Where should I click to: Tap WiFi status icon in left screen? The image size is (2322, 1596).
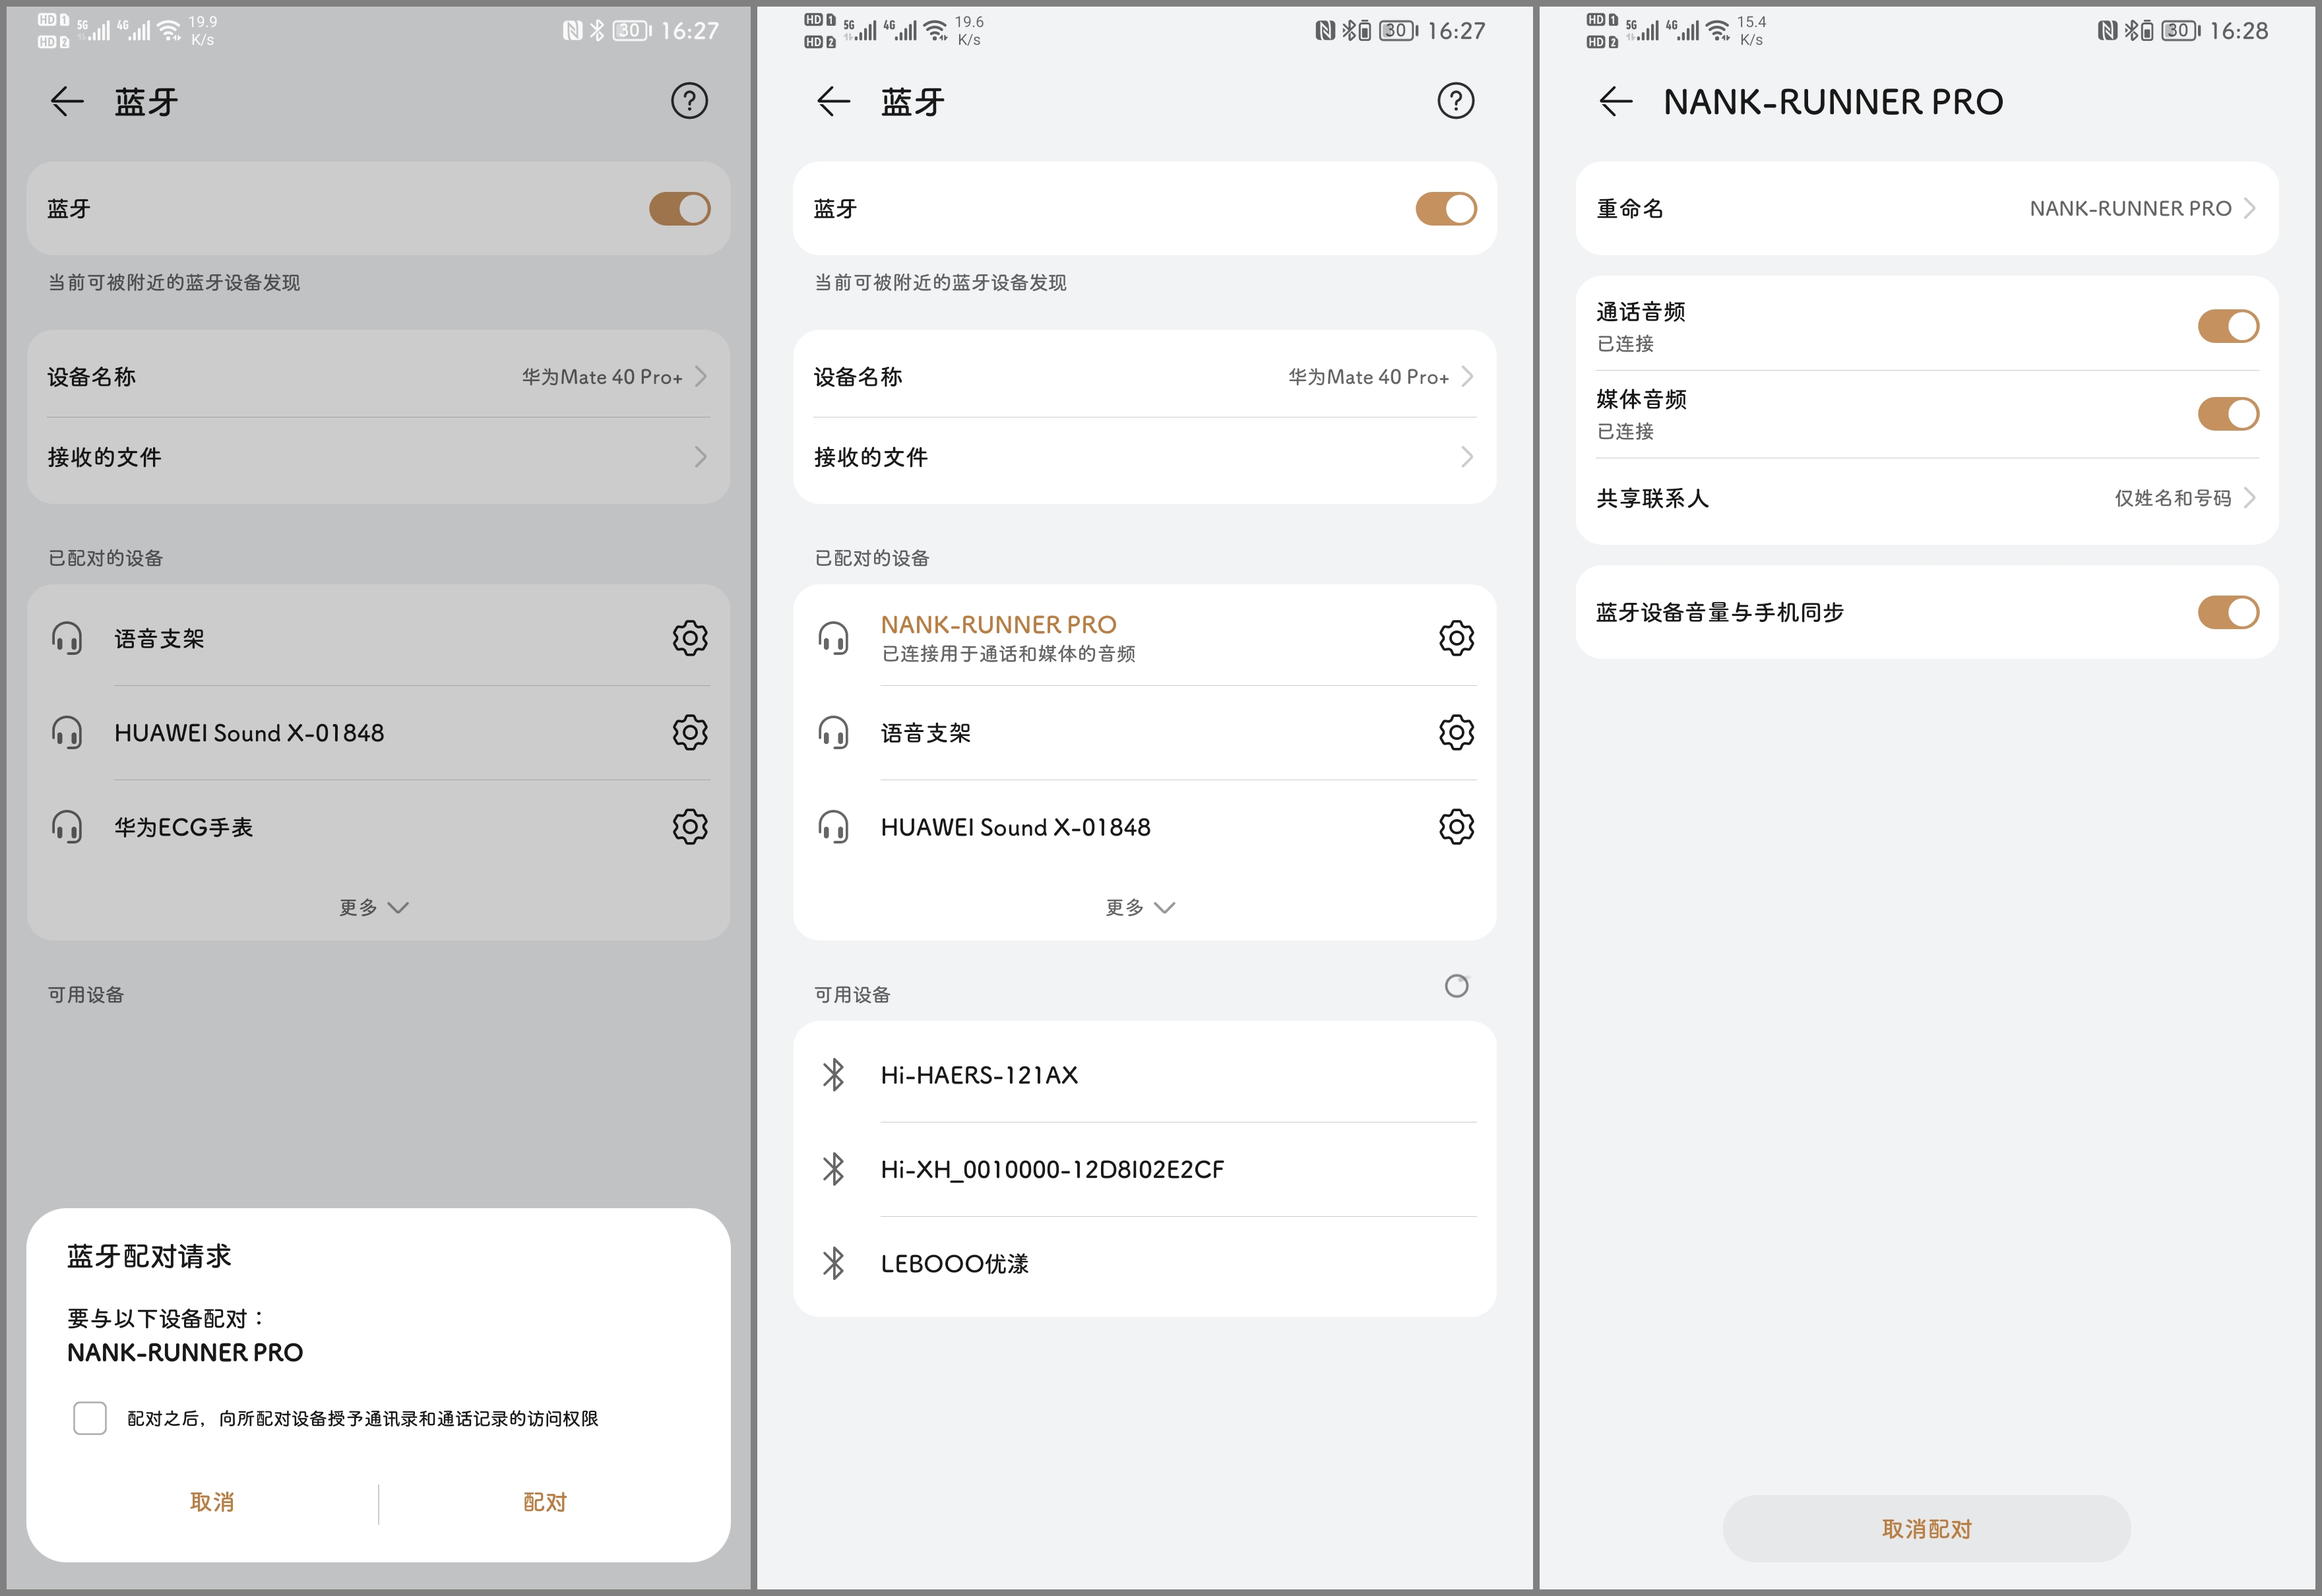pyautogui.click(x=170, y=31)
